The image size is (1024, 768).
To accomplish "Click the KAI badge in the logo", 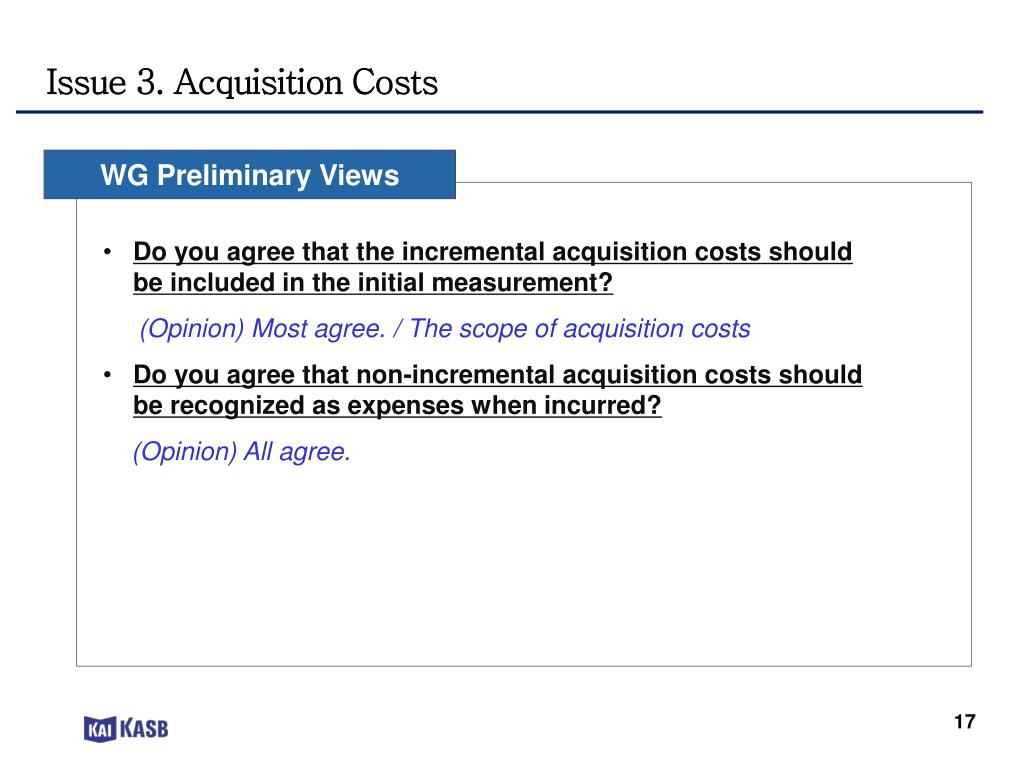I will click(100, 729).
